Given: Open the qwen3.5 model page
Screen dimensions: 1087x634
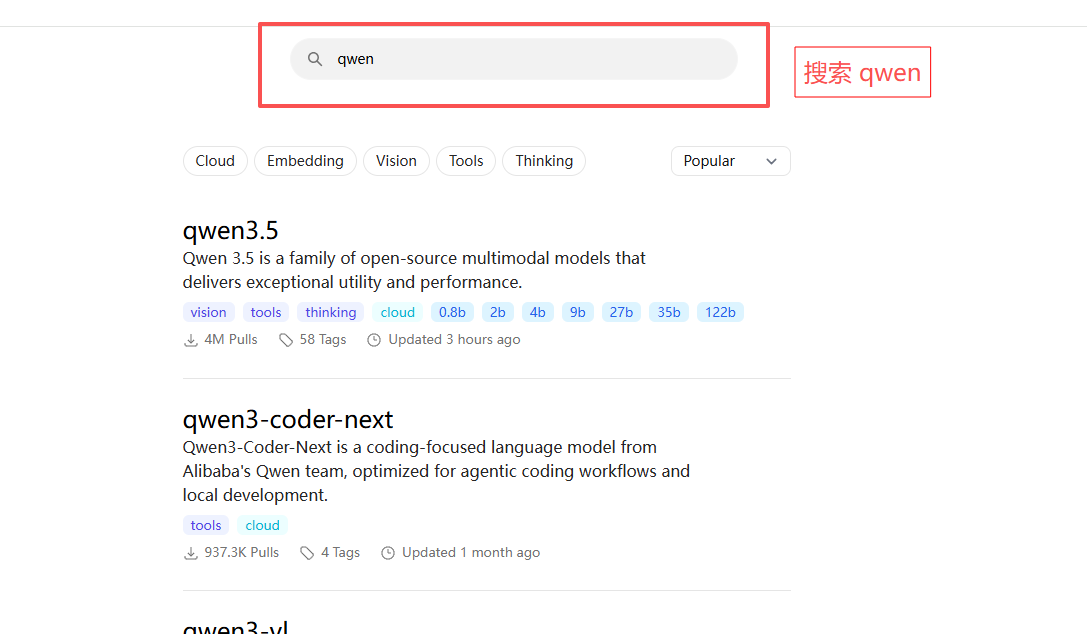Looking at the screenshot, I should pos(230,230).
